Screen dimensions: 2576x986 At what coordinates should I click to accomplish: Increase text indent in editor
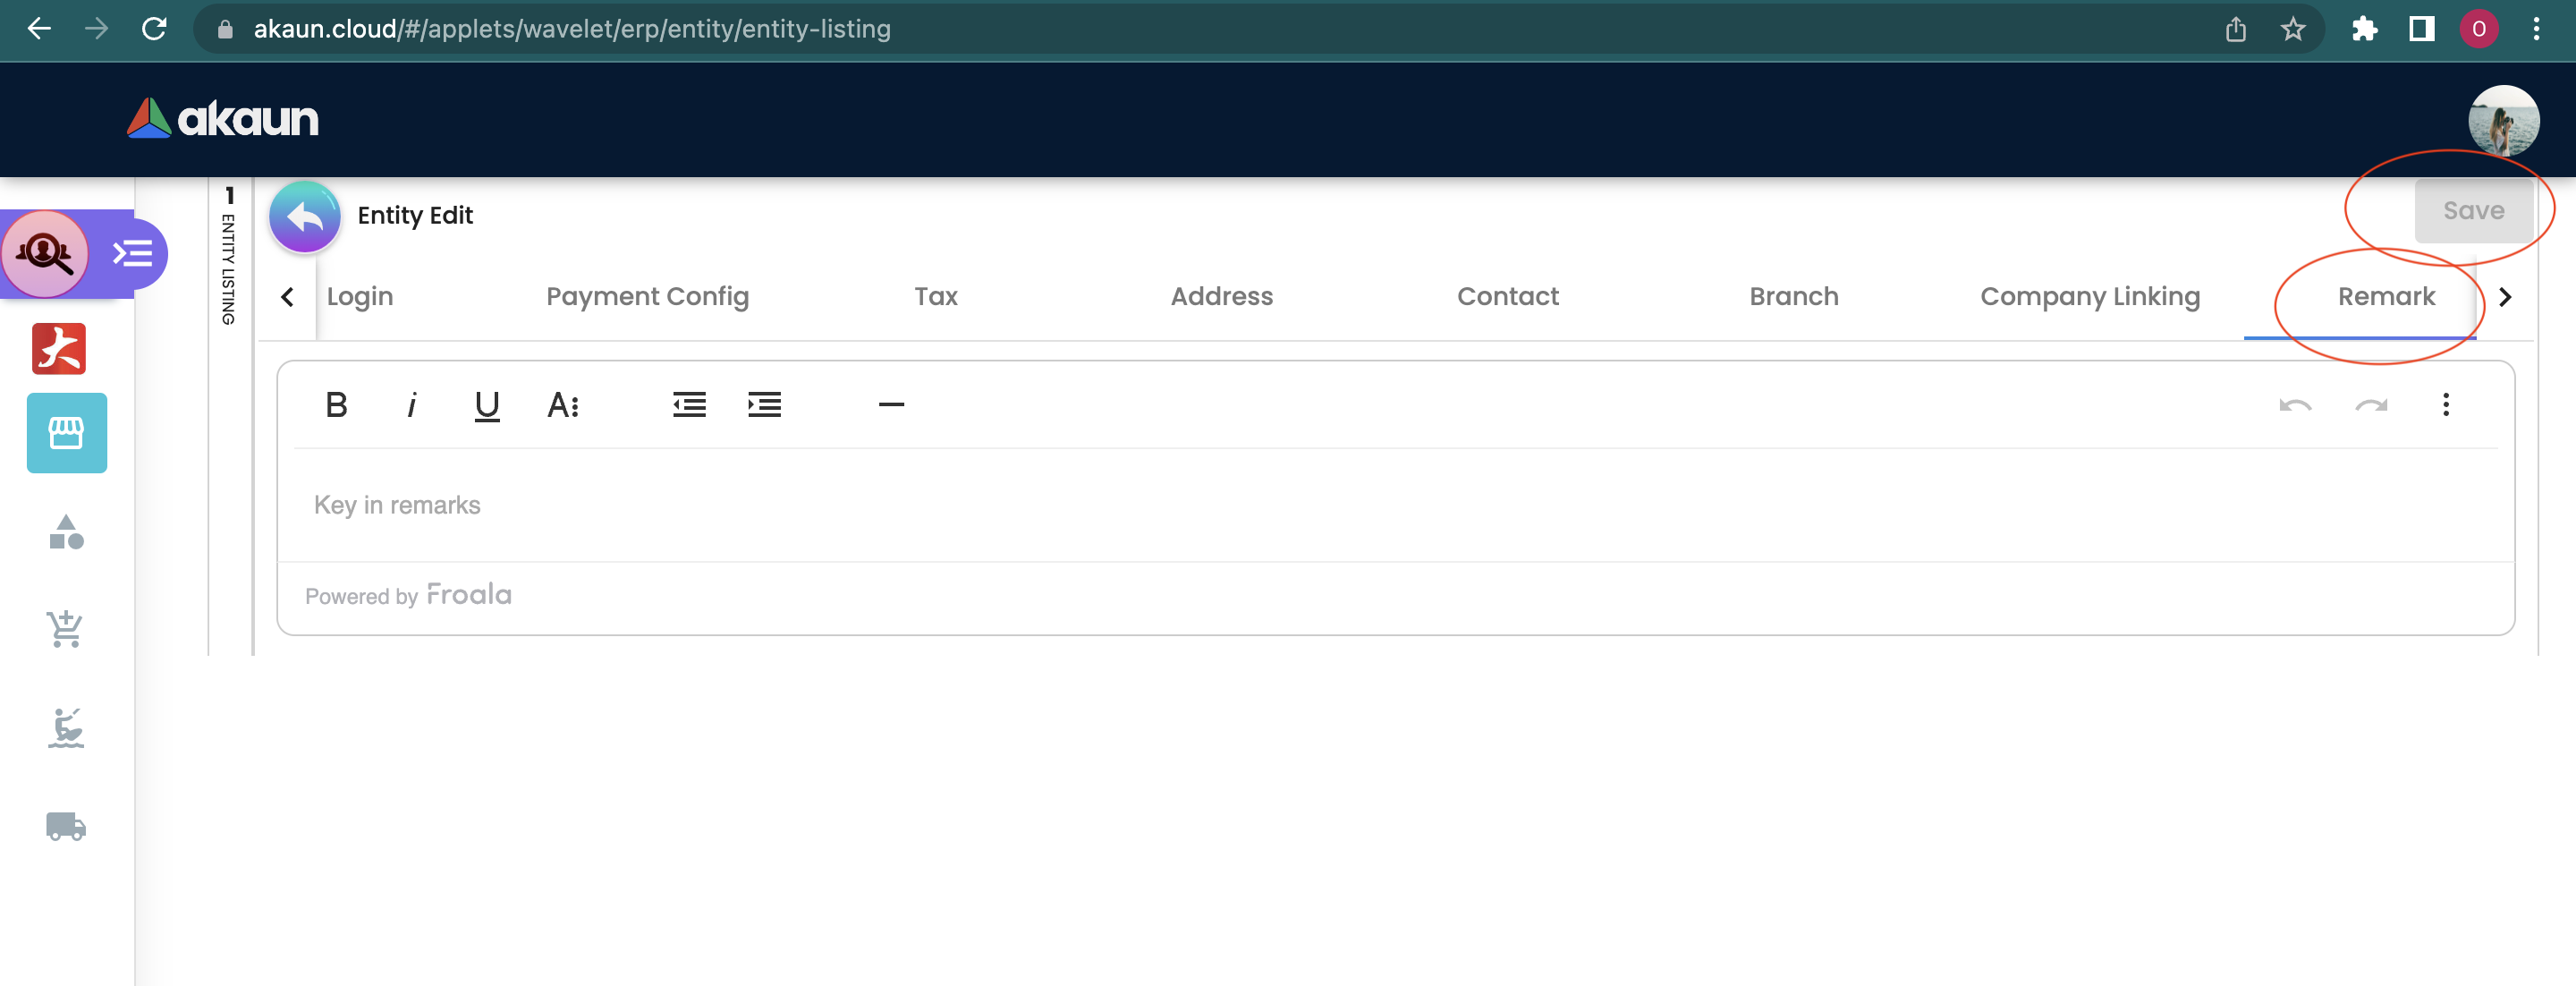764,405
